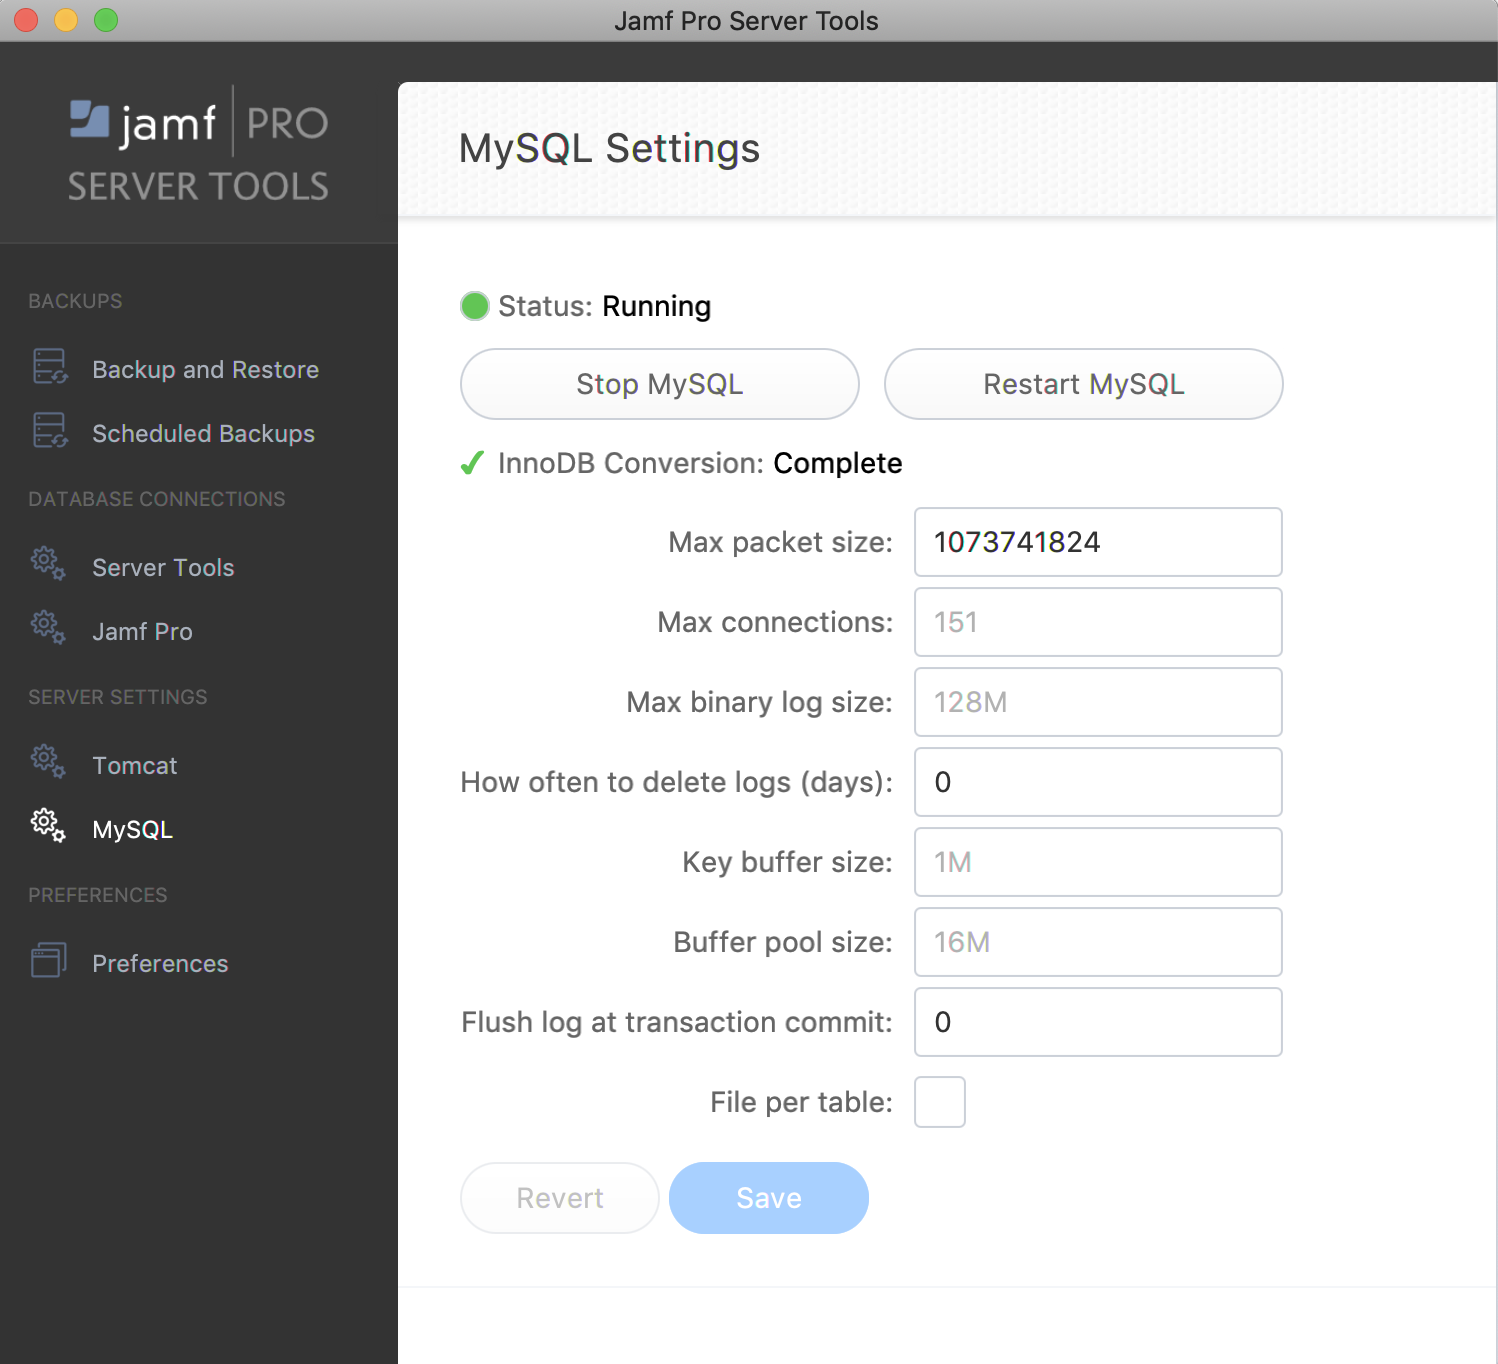This screenshot has width=1498, height=1364.
Task: Save the MySQL settings
Action: (x=768, y=1197)
